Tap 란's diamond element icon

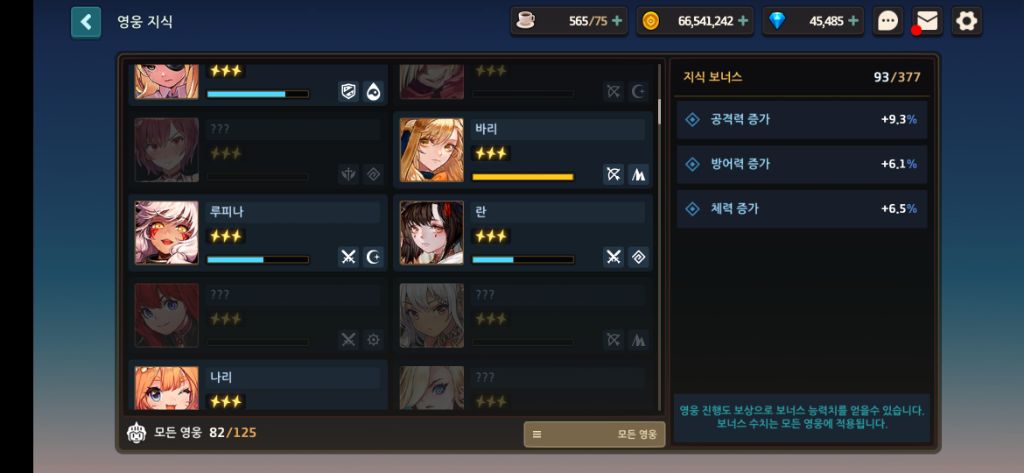tap(639, 257)
